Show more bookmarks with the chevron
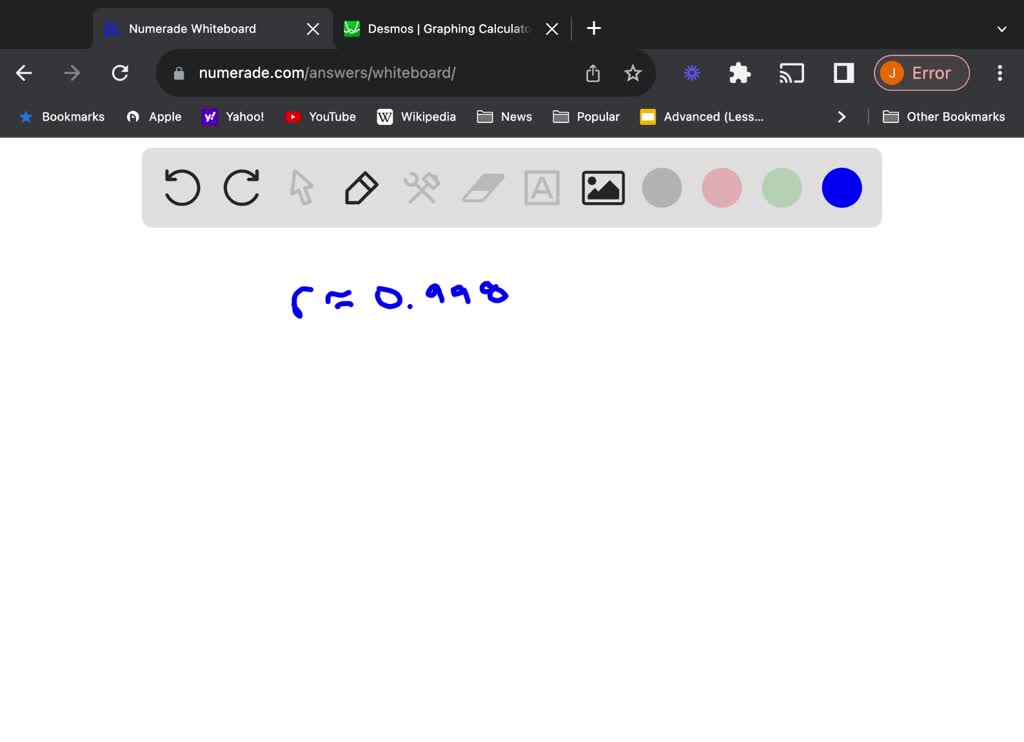Viewport: 1024px width, 742px height. (841, 117)
